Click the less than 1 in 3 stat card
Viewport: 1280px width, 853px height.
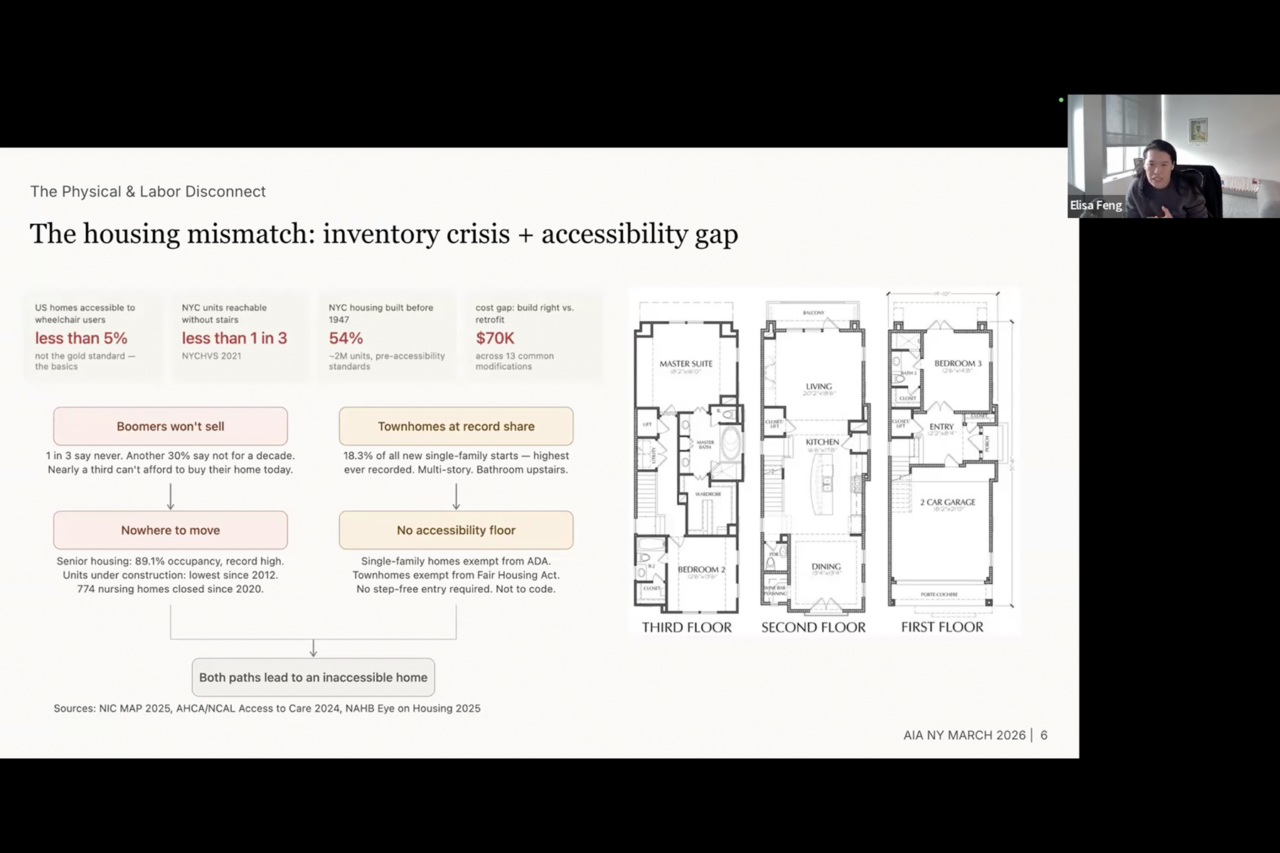click(240, 337)
